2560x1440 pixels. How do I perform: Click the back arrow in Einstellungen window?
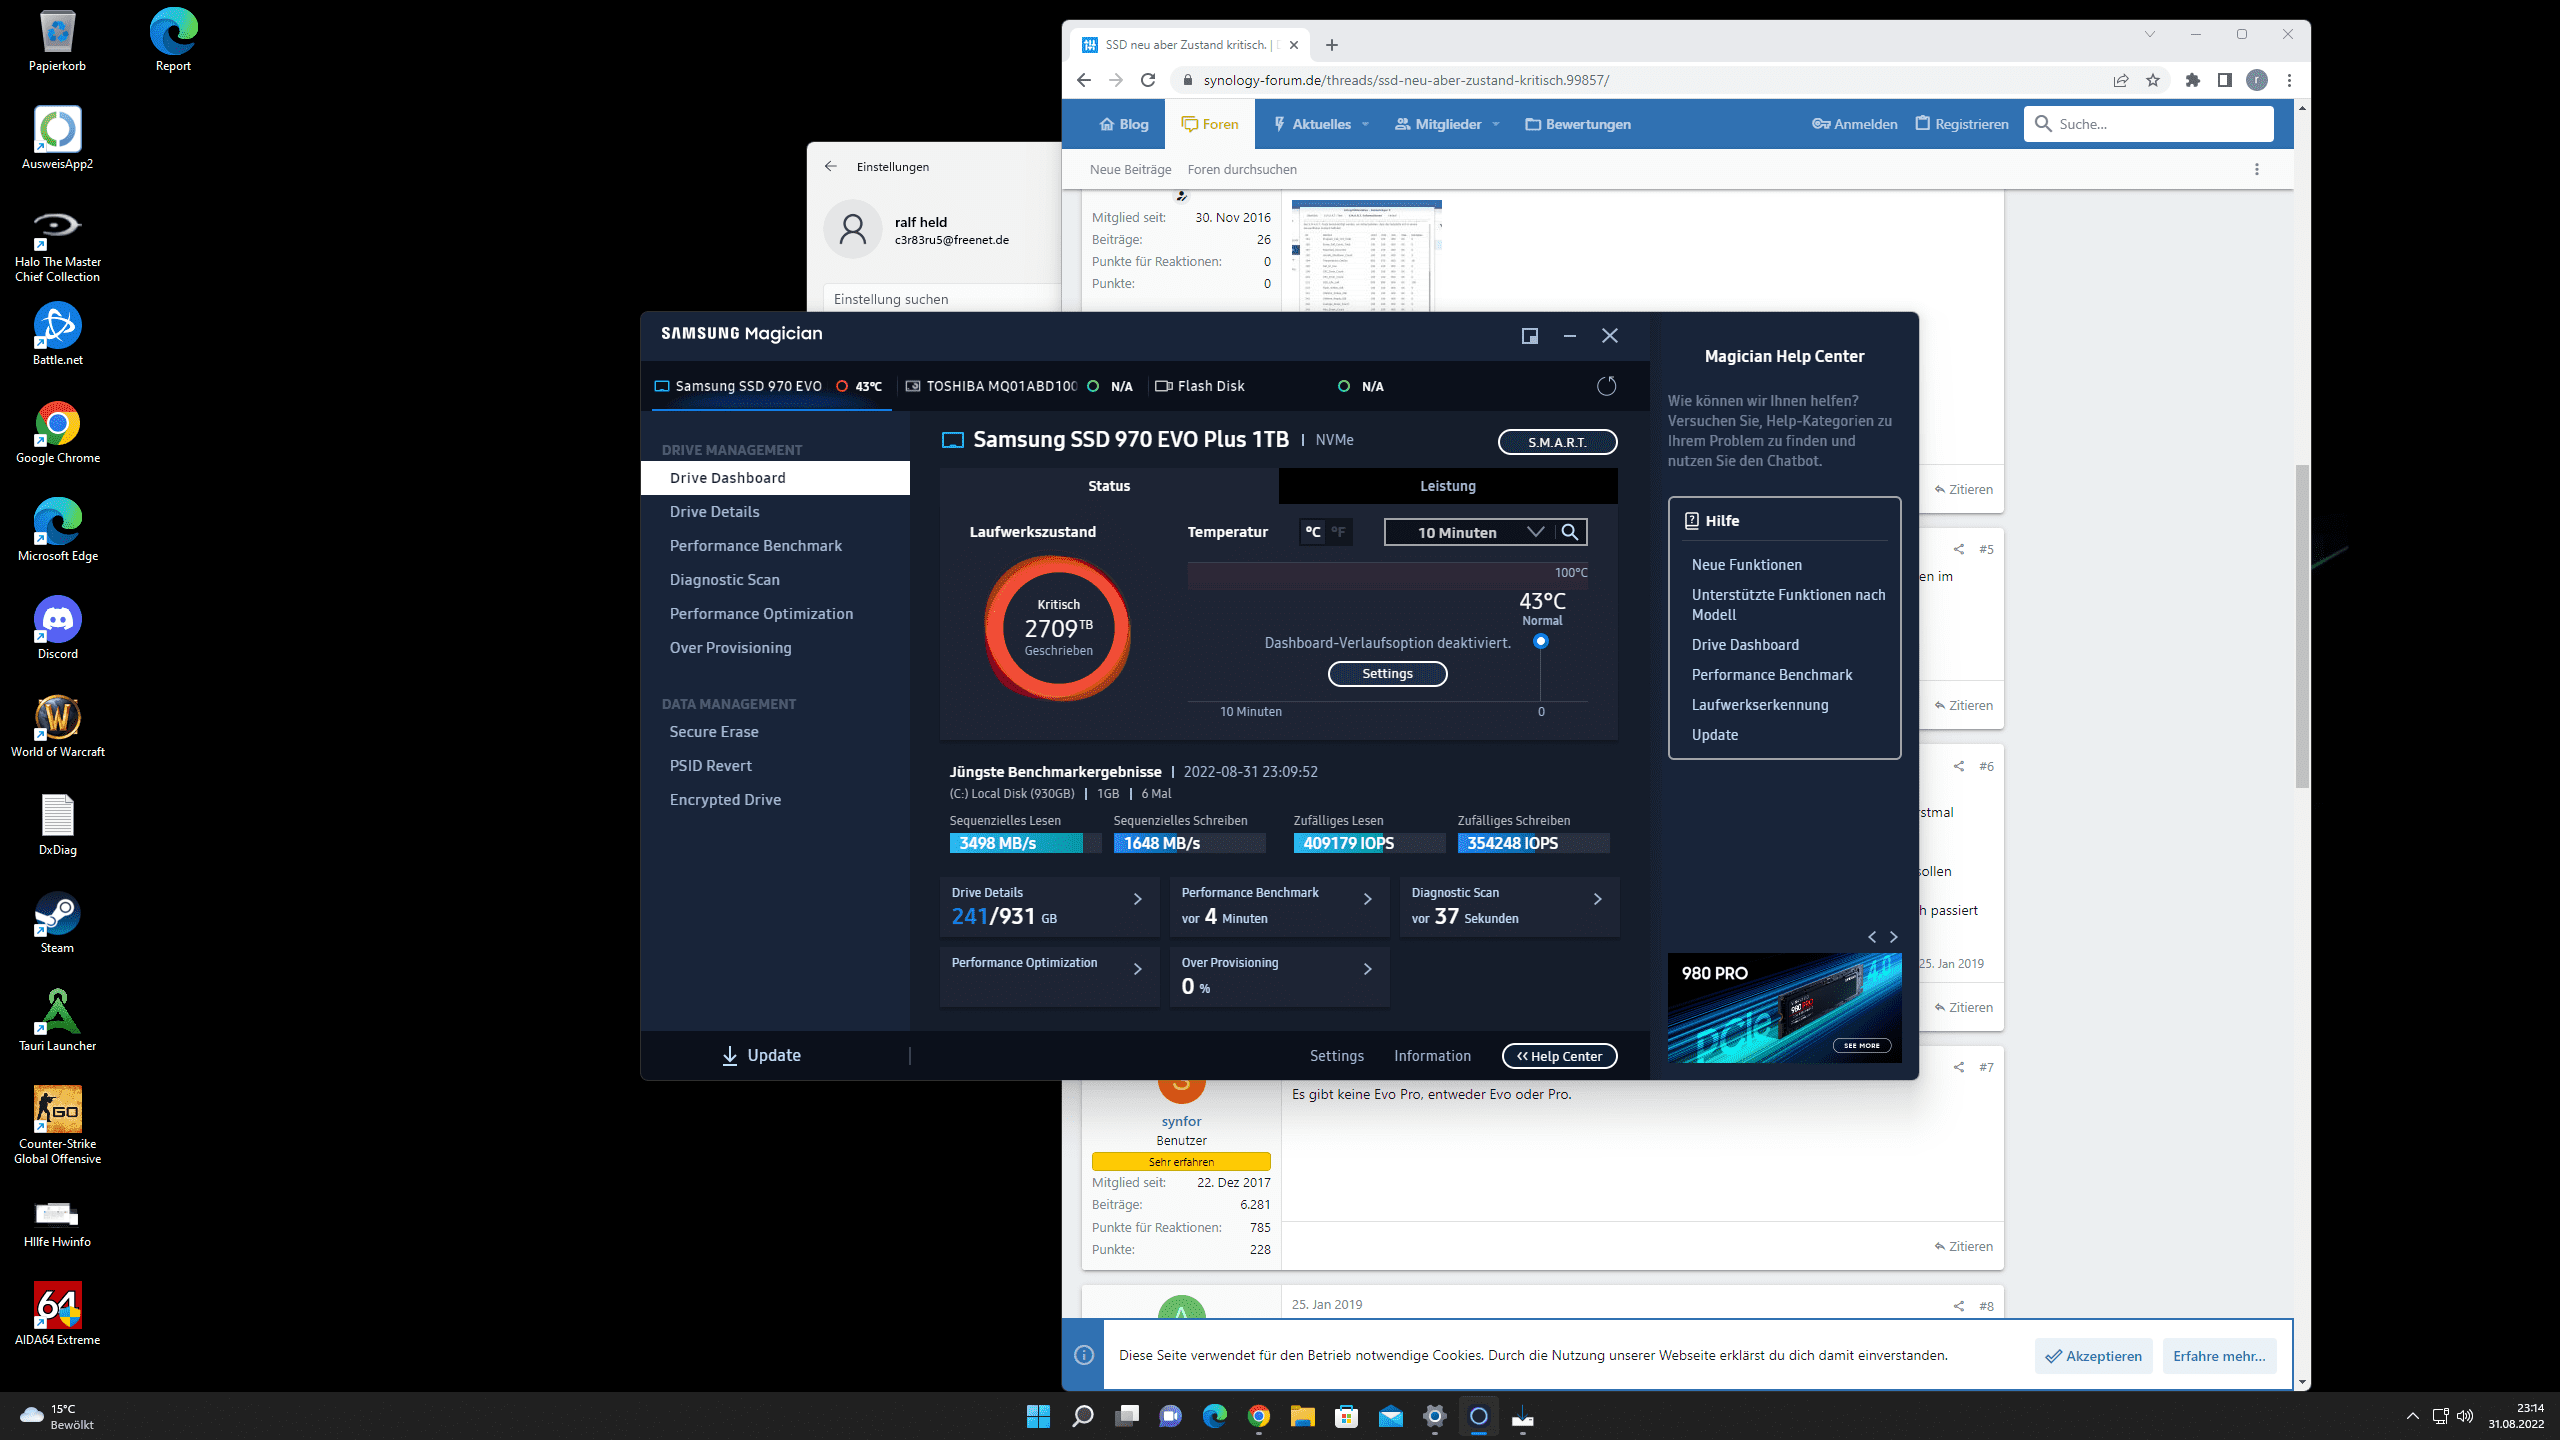(x=830, y=166)
